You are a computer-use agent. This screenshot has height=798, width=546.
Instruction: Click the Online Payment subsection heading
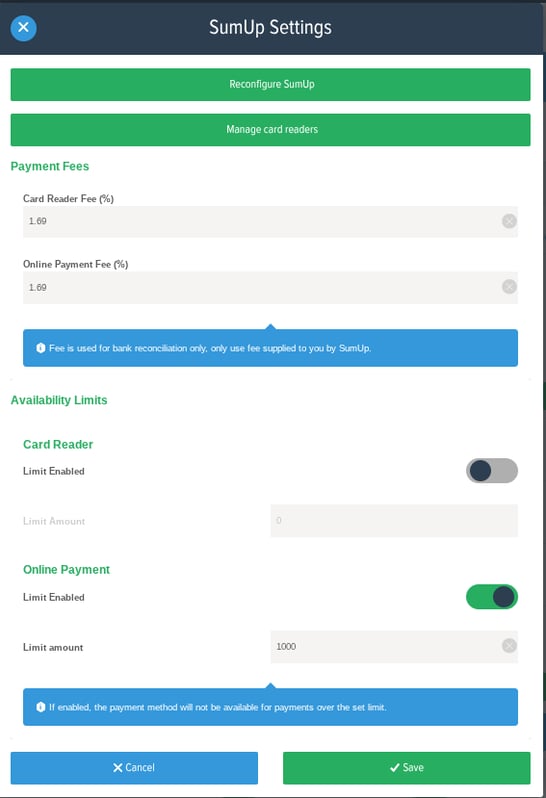pos(66,569)
